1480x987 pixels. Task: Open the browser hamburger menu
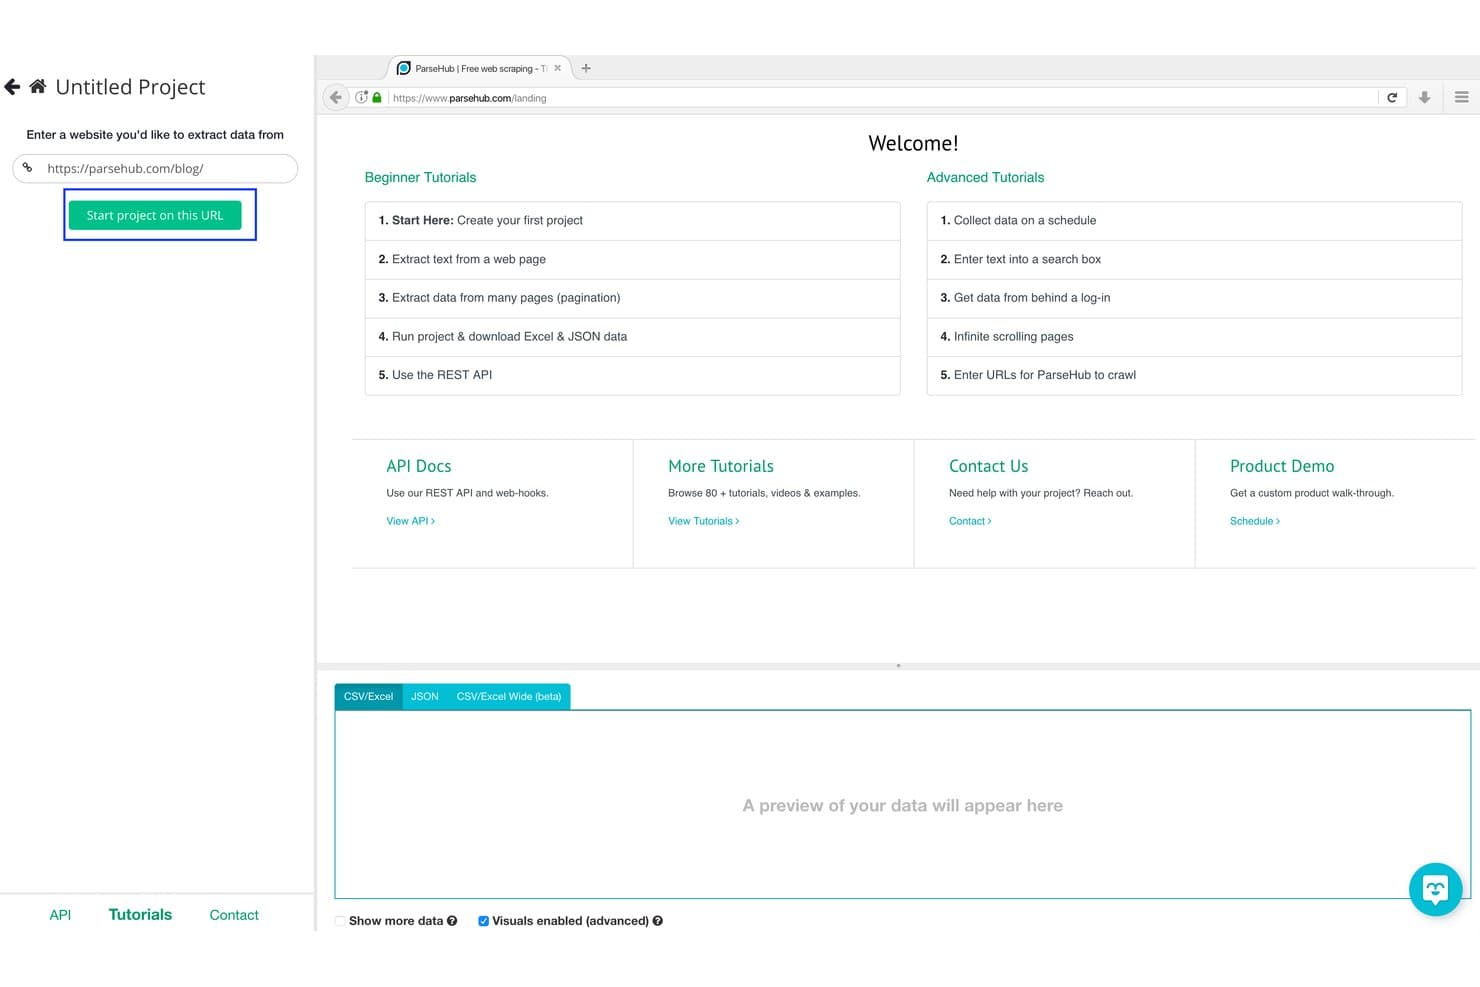click(x=1461, y=97)
